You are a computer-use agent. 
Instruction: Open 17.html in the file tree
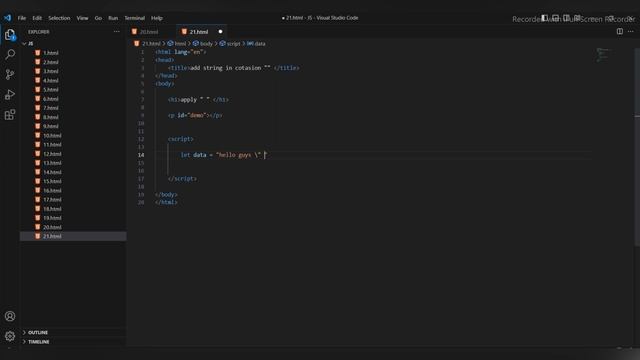coord(52,200)
